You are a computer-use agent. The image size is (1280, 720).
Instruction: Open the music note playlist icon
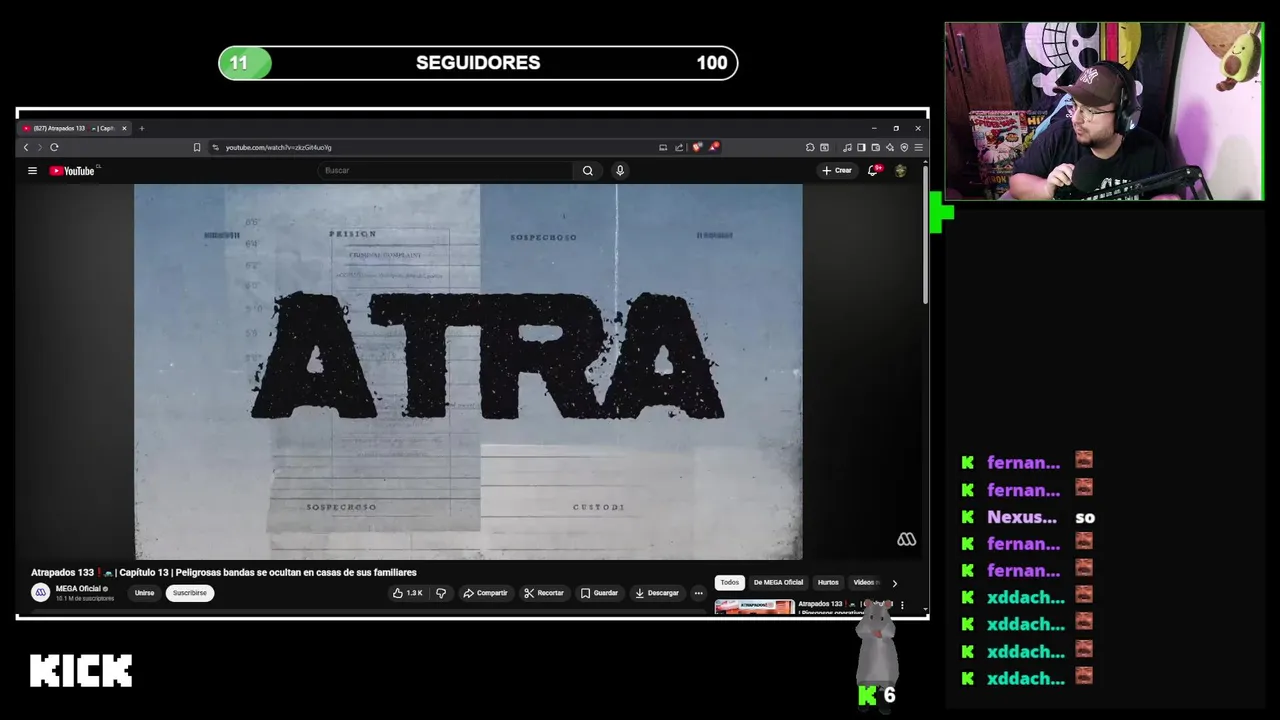[847, 148]
